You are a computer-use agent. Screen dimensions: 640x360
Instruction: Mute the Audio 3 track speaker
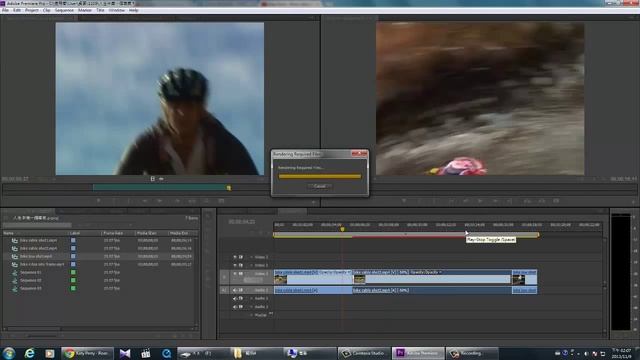[x=235, y=307]
